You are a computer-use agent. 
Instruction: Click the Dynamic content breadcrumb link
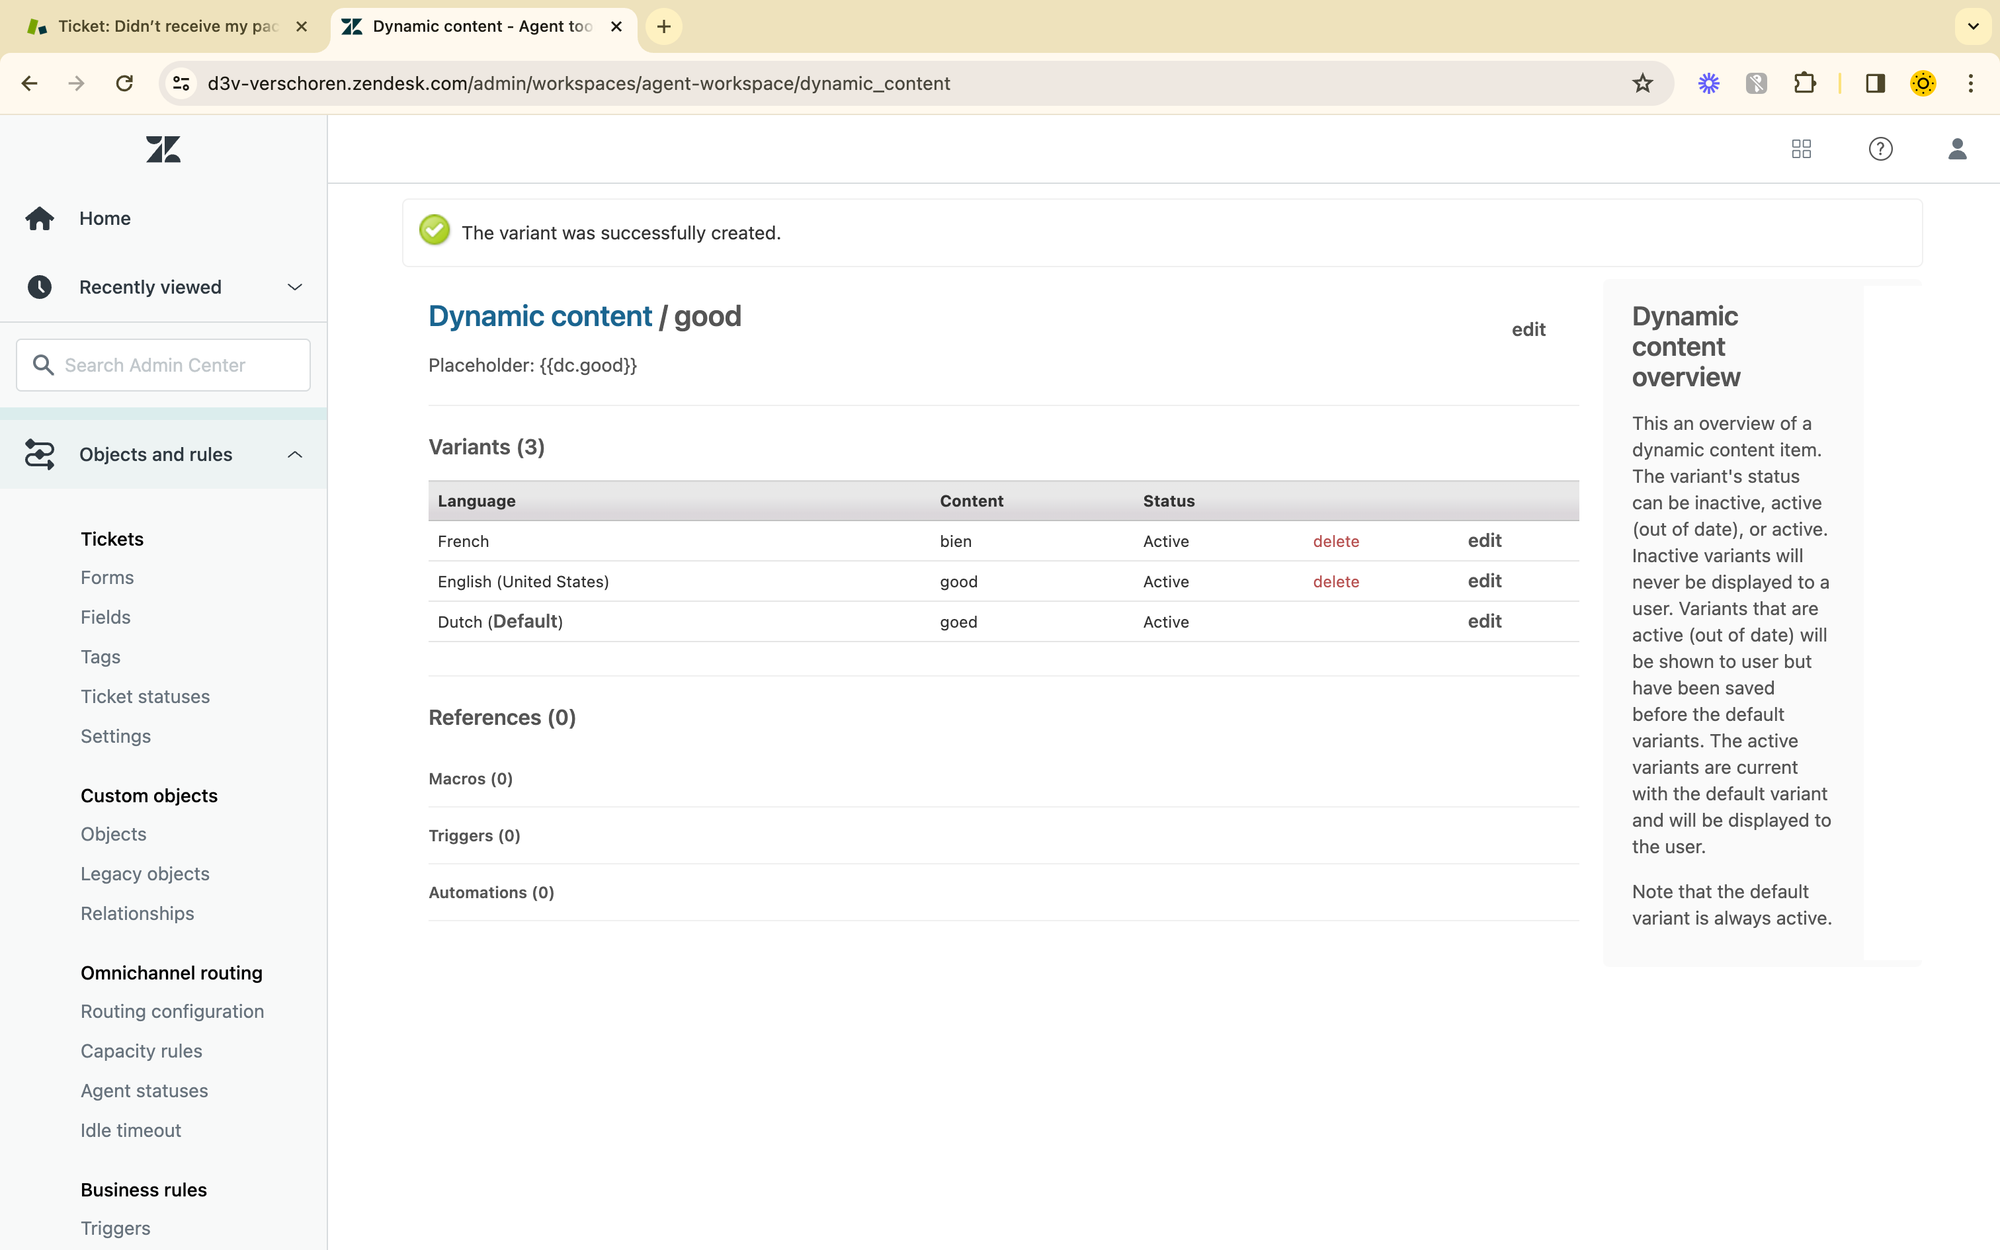point(540,316)
